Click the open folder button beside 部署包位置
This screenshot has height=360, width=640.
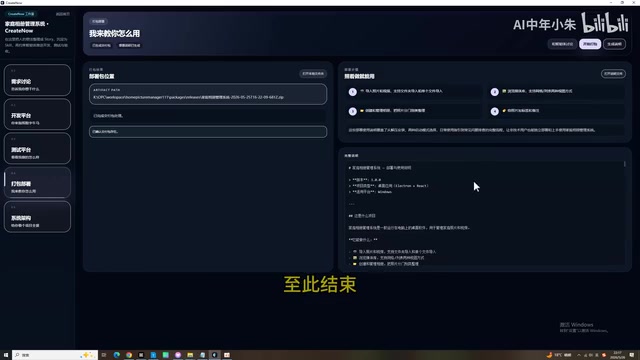[313, 74]
